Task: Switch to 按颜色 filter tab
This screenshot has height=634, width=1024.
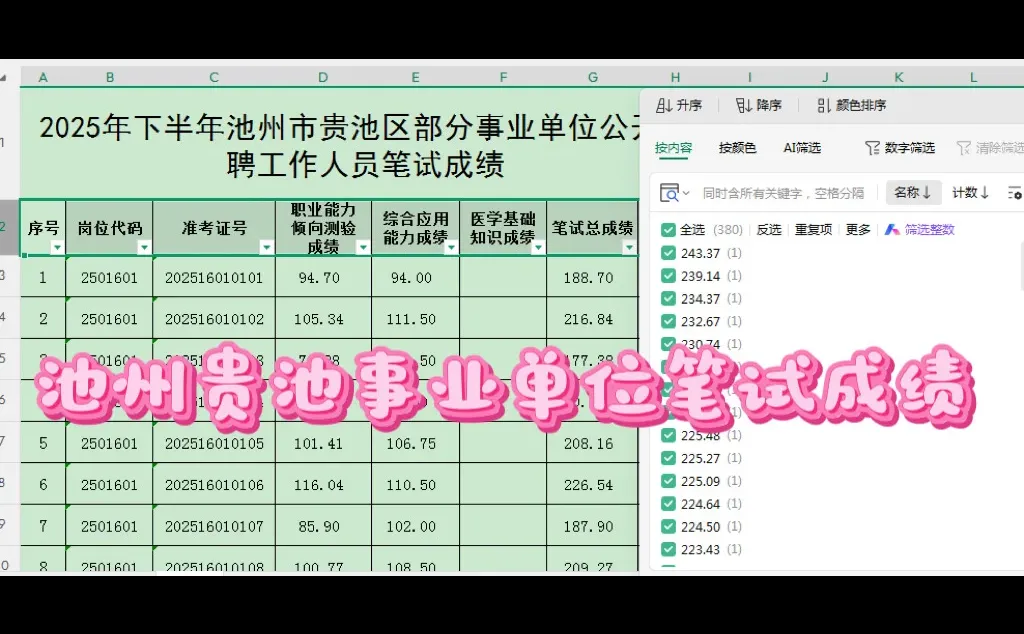Action: point(737,148)
